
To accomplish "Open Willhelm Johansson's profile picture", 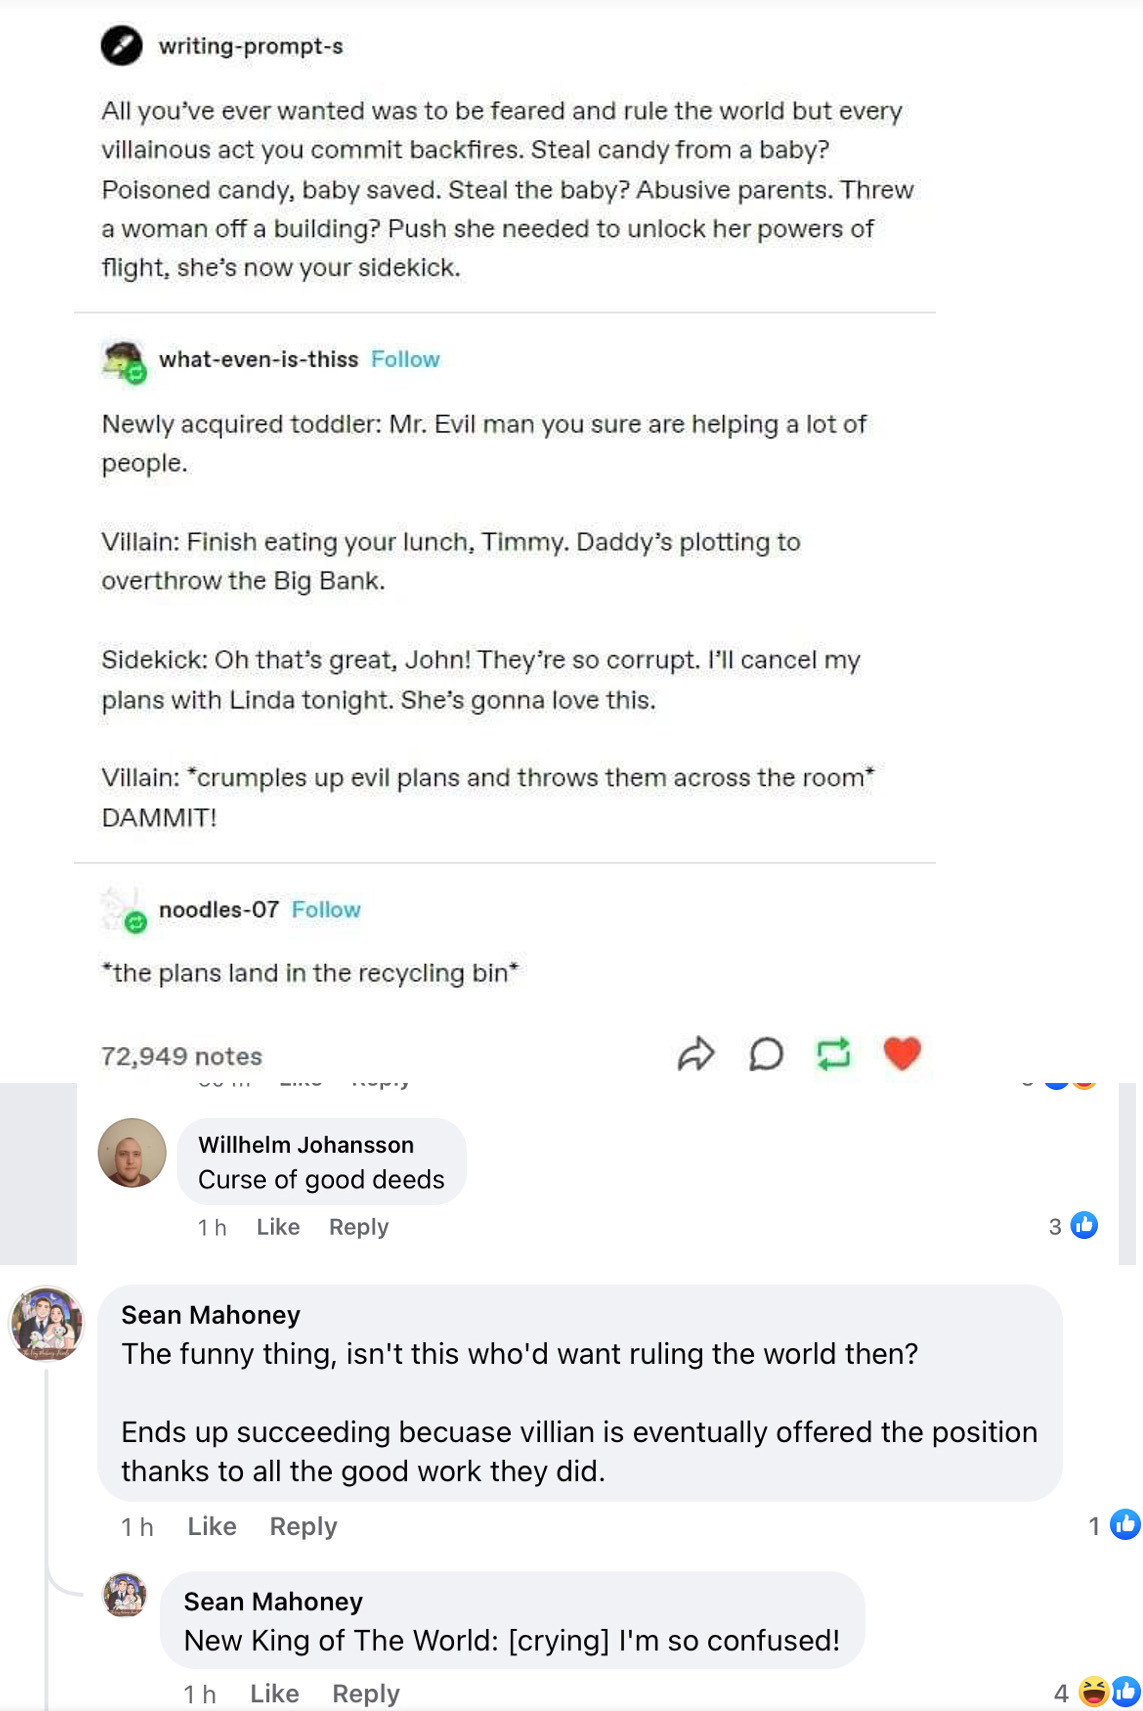I will coord(132,1153).
